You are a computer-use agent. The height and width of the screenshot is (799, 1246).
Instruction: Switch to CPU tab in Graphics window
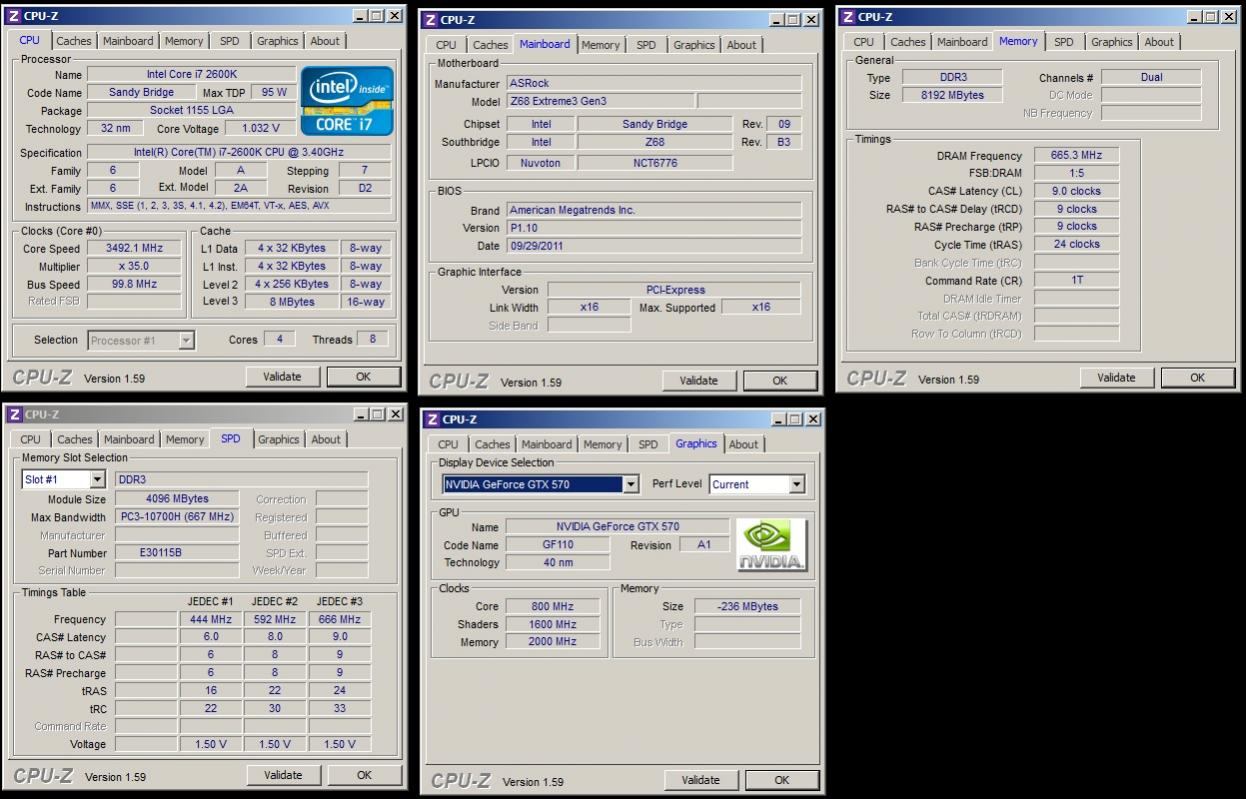click(x=448, y=444)
